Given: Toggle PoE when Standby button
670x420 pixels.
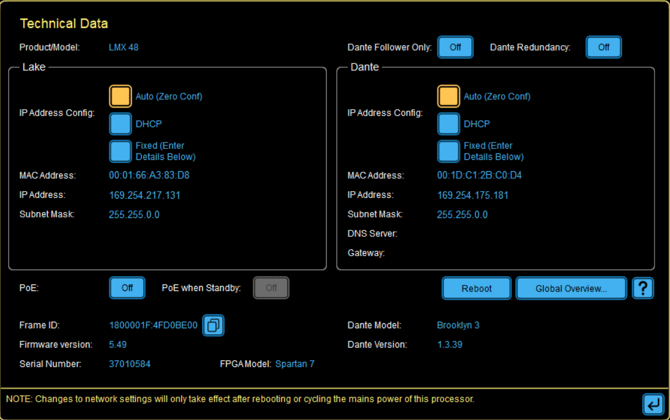Looking at the screenshot, I should pyautogui.click(x=270, y=288).
